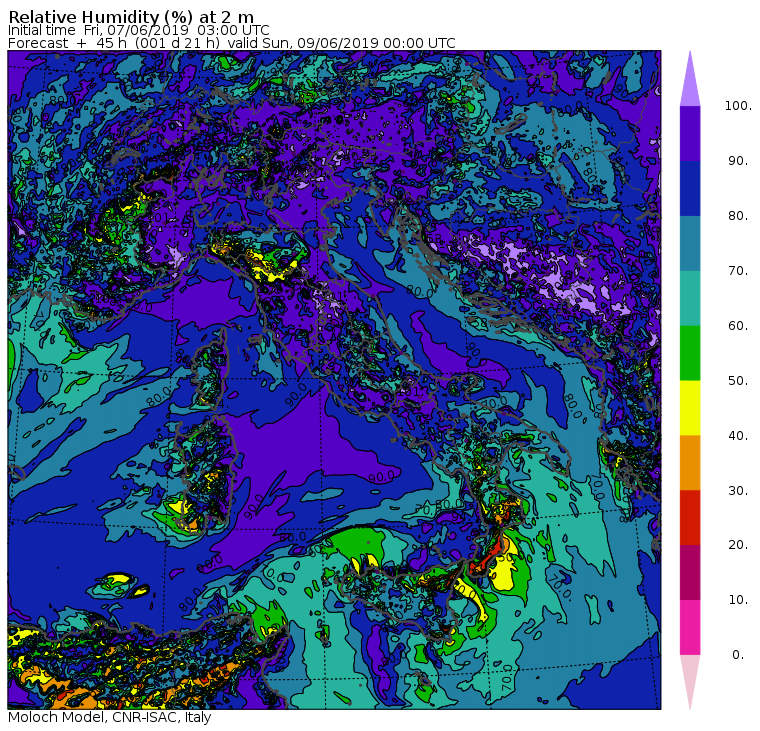760x731 pixels.
Task: Click the '60.' legend label
Action: pyautogui.click(x=738, y=326)
